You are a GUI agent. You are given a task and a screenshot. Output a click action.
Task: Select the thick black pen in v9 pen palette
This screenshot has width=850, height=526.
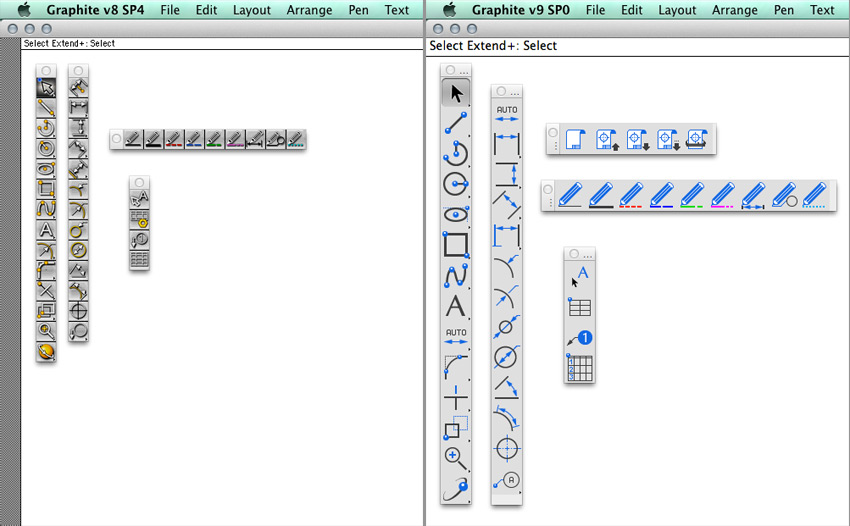click(x=601, y=195)
